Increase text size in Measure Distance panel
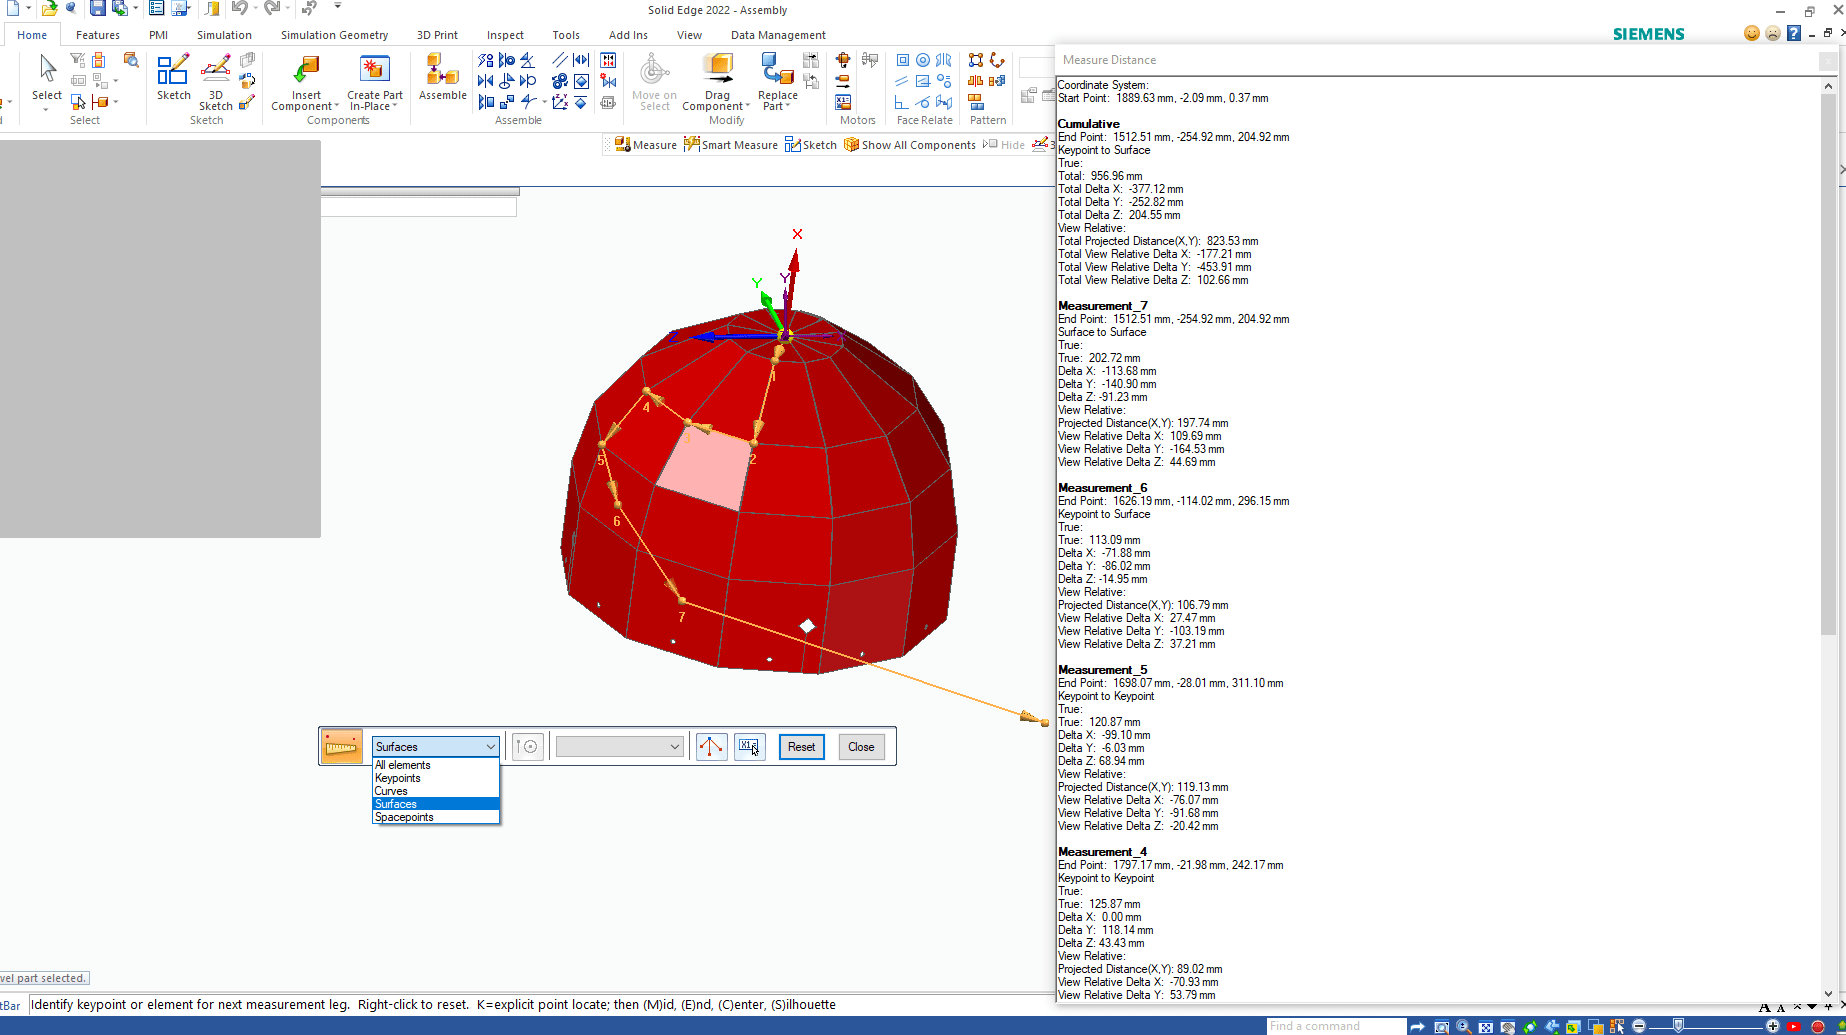1846x1035 pixels. (1764, 1007)
